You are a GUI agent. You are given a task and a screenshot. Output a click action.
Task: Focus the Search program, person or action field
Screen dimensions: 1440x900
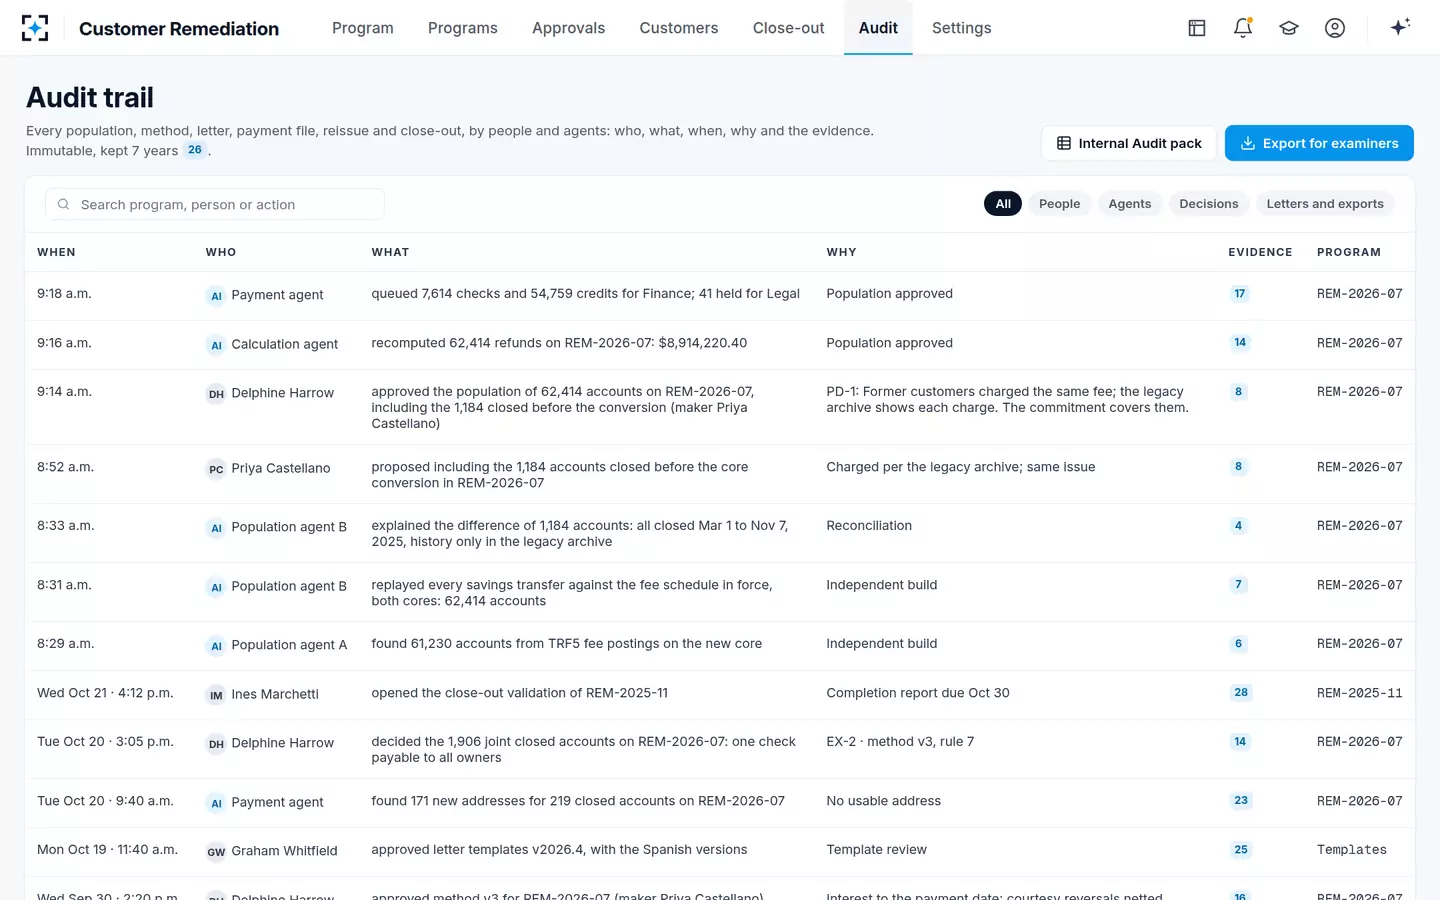pyautogui.click(x=215, y=204)
